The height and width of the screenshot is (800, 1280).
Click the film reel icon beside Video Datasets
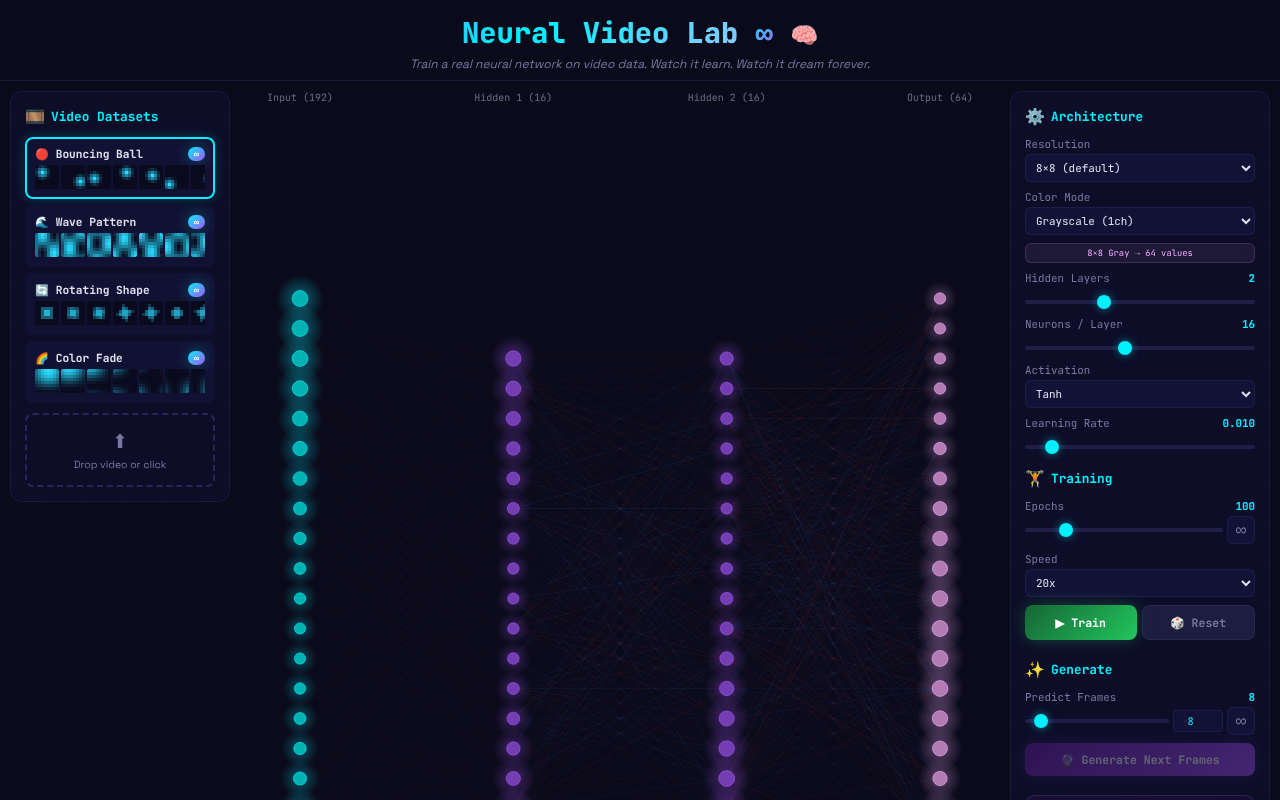(x=36, y=117)
